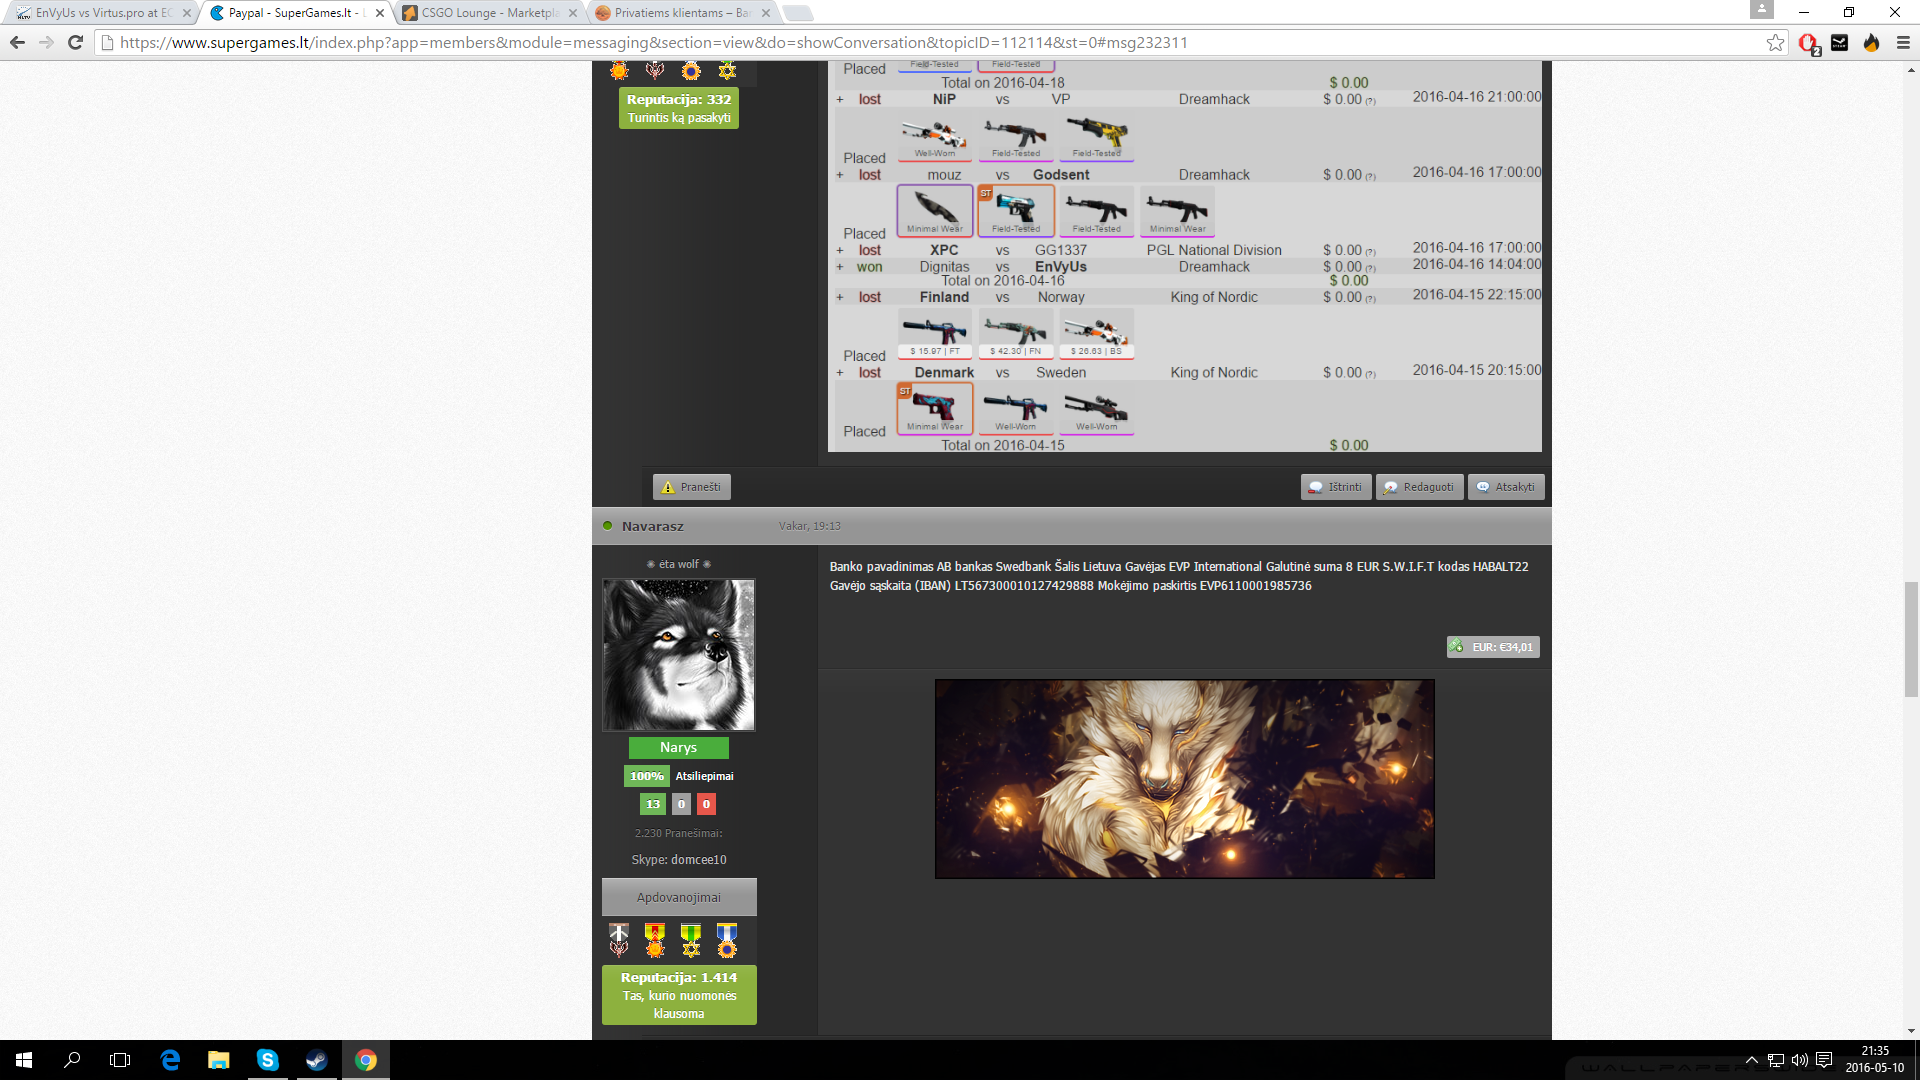Click the positive feedback count 13

point(652,804)
